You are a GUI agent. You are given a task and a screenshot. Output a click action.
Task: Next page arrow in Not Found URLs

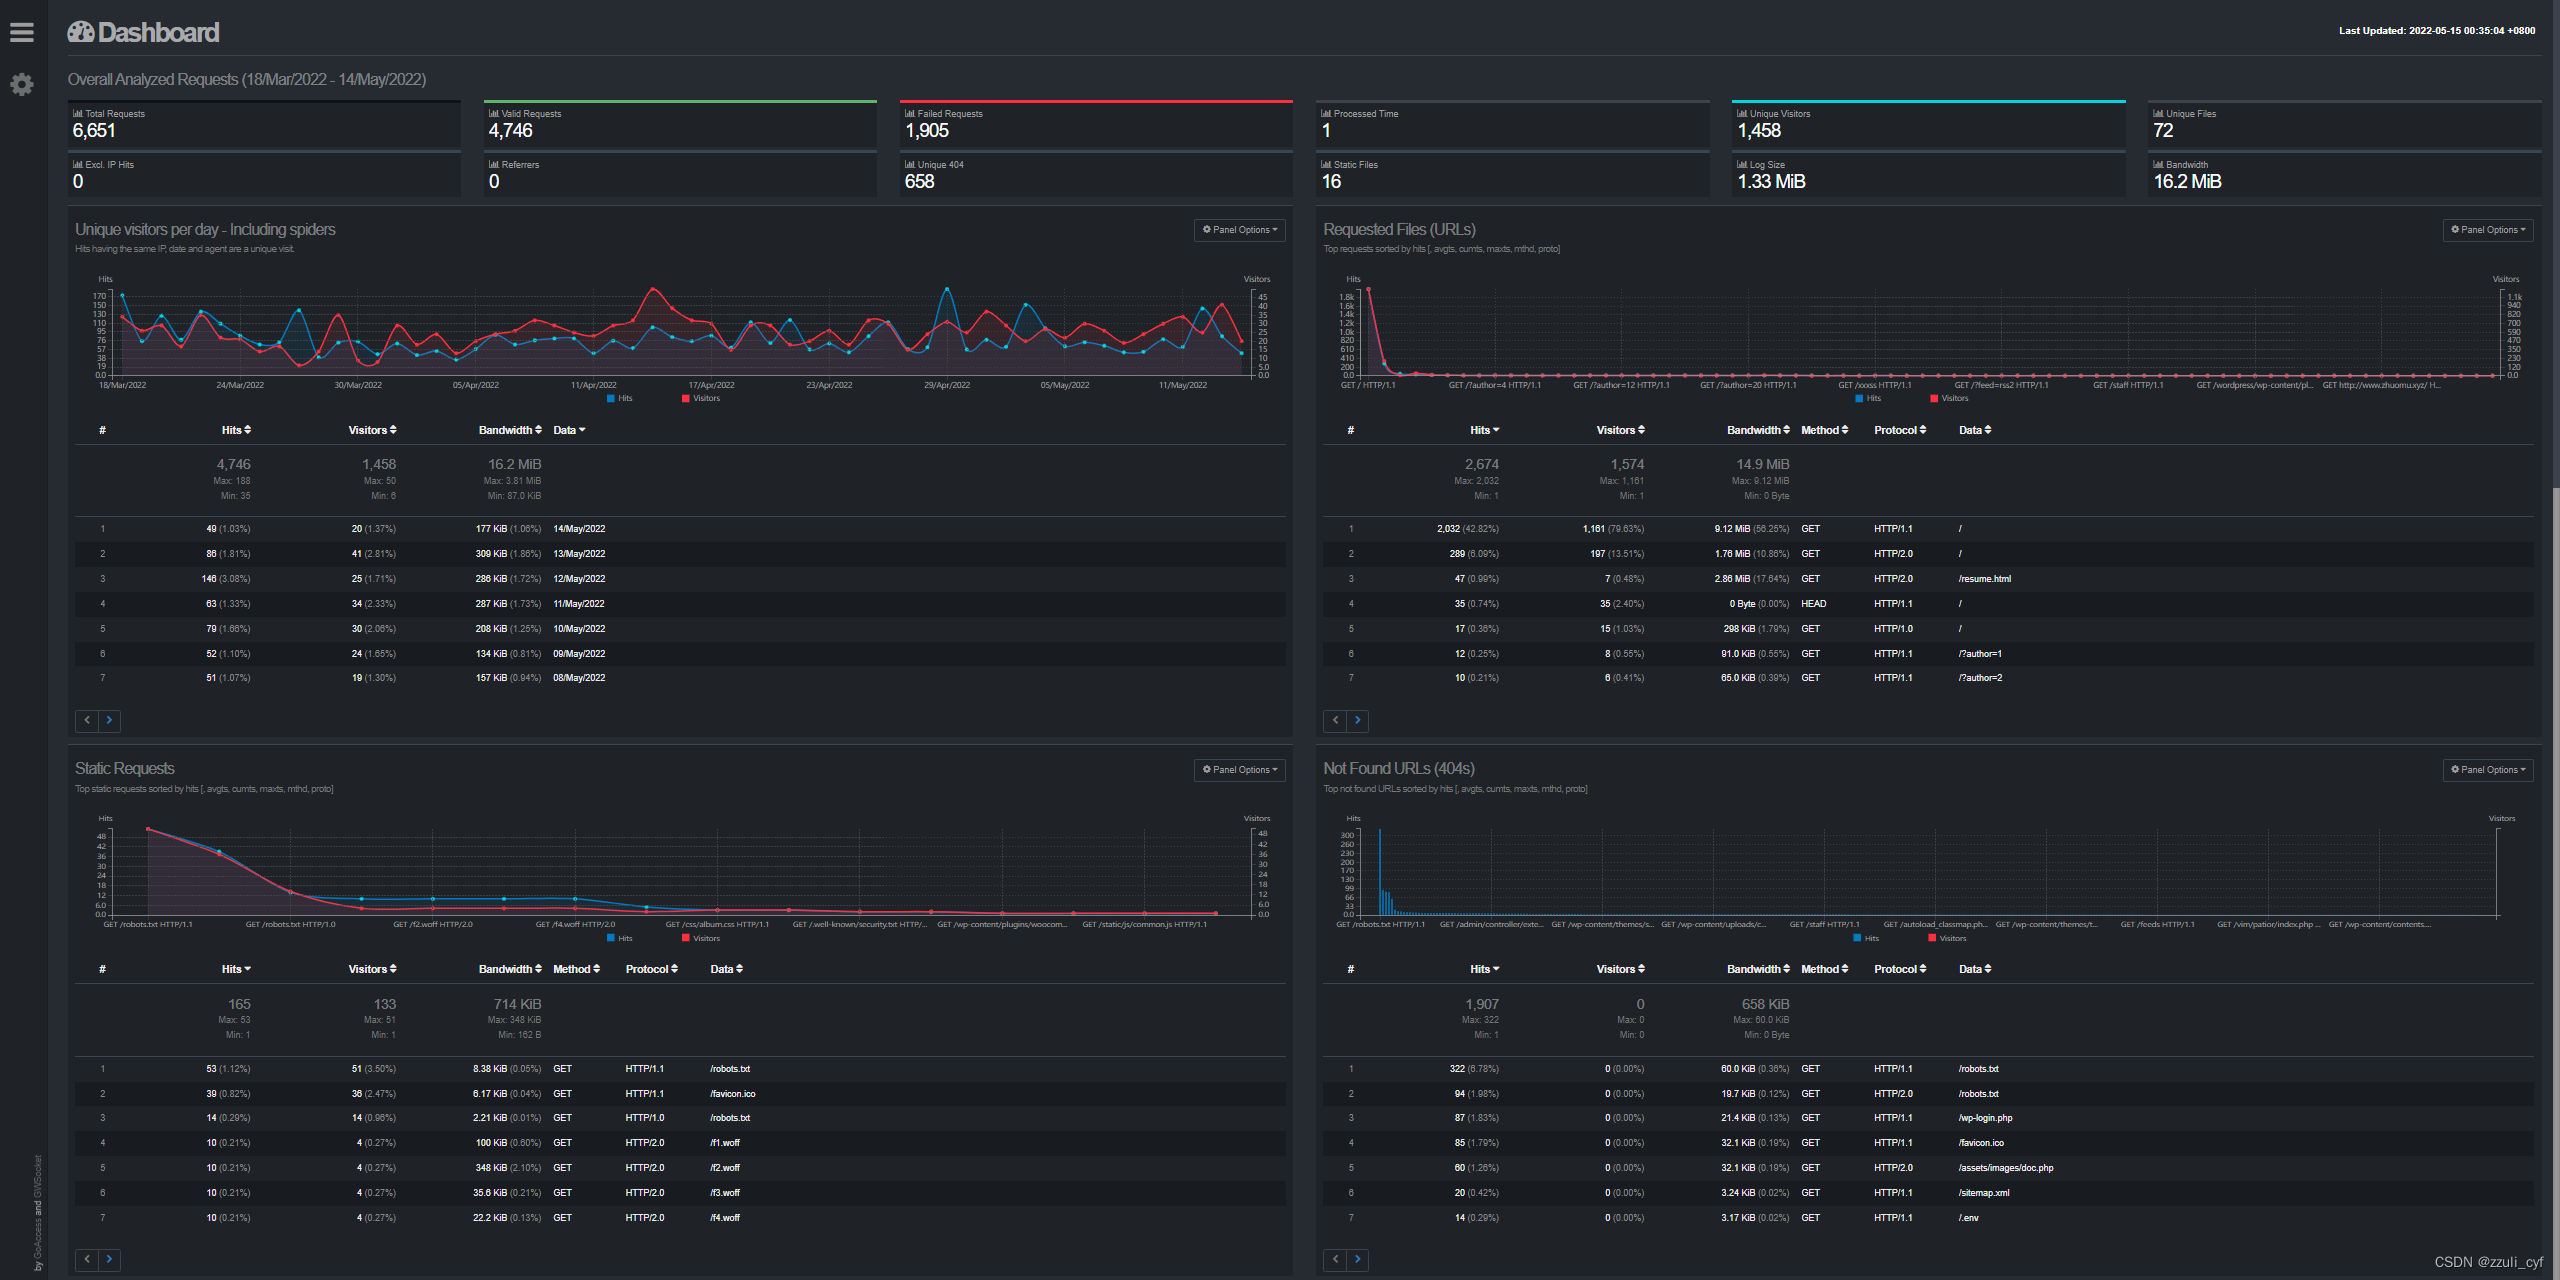pyautogui.click(x=1357, y=1259)
